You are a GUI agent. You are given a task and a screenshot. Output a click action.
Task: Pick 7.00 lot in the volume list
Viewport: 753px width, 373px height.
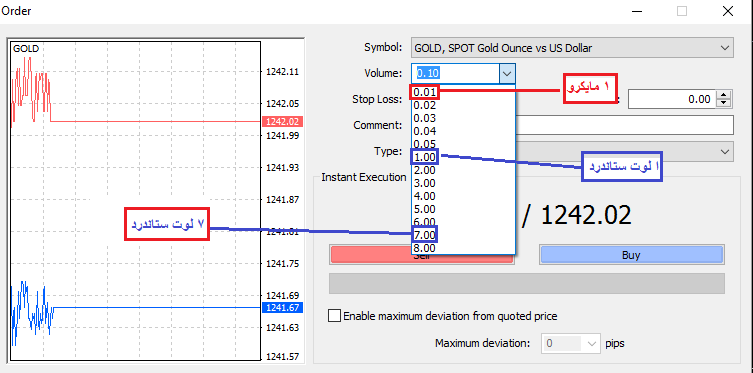425,235
